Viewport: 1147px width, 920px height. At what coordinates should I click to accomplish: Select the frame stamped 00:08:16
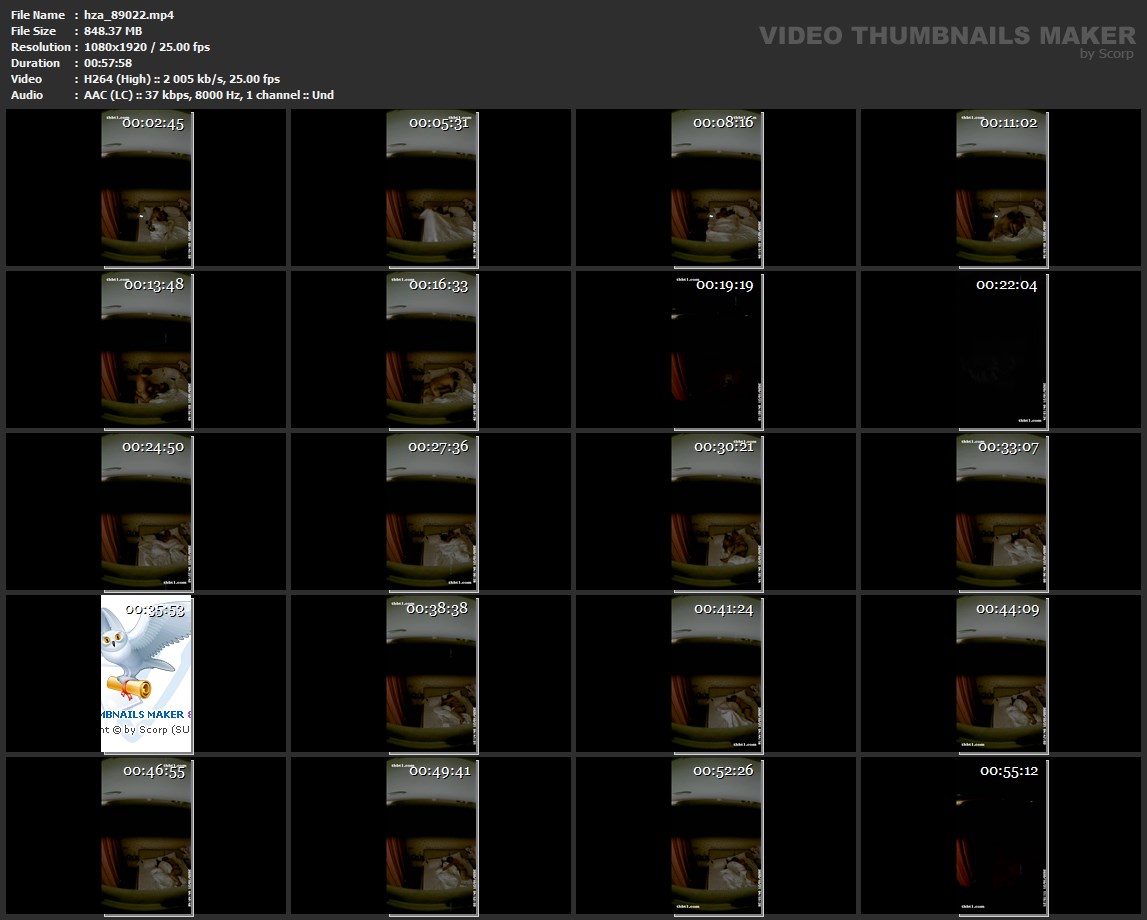(717, 188)
